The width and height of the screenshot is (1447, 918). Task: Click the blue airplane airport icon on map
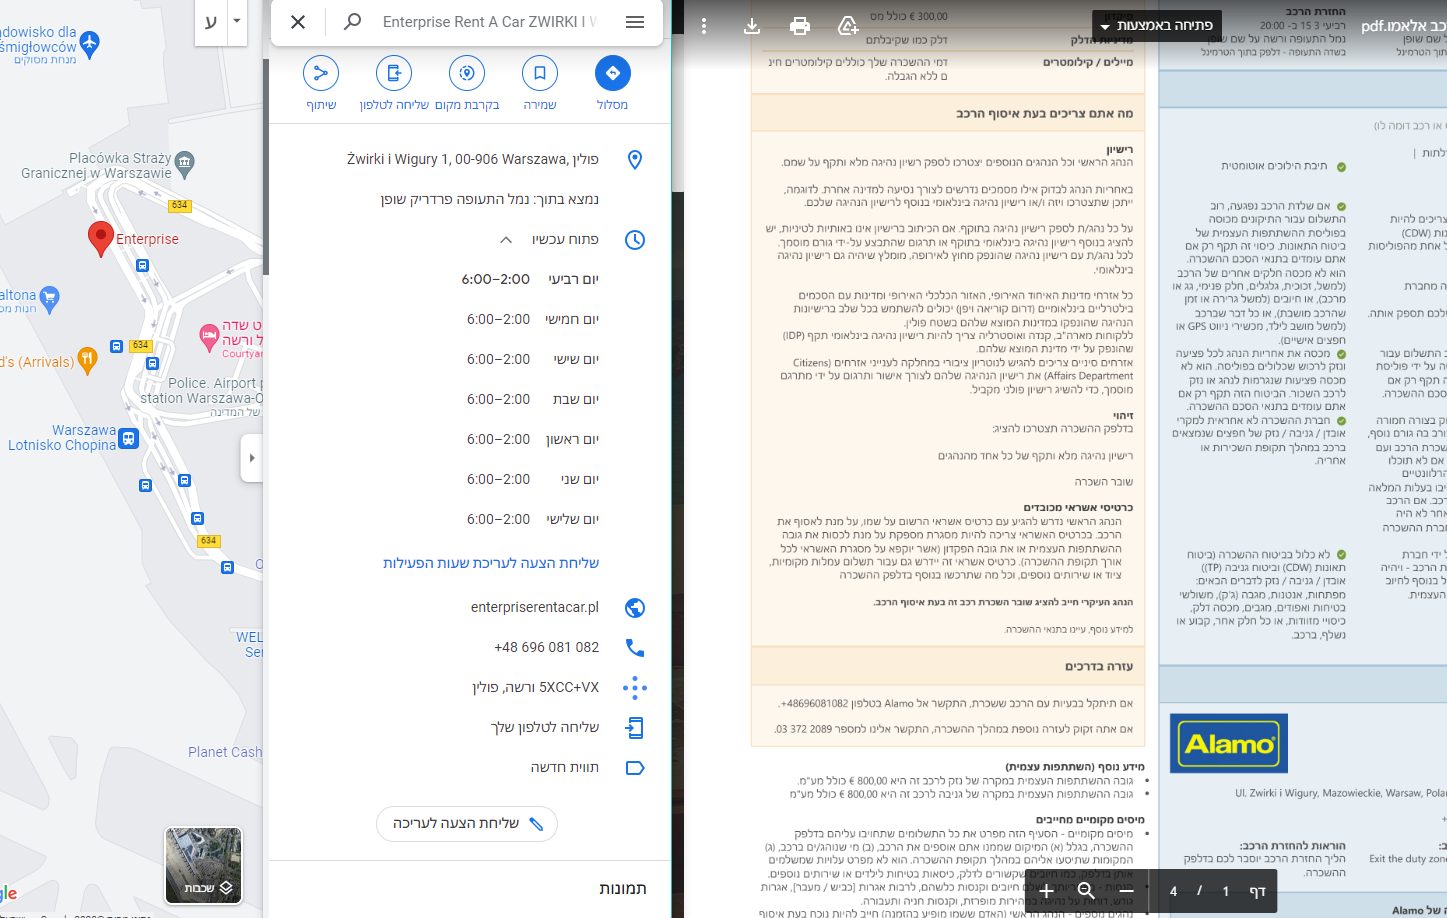[90, 43]
